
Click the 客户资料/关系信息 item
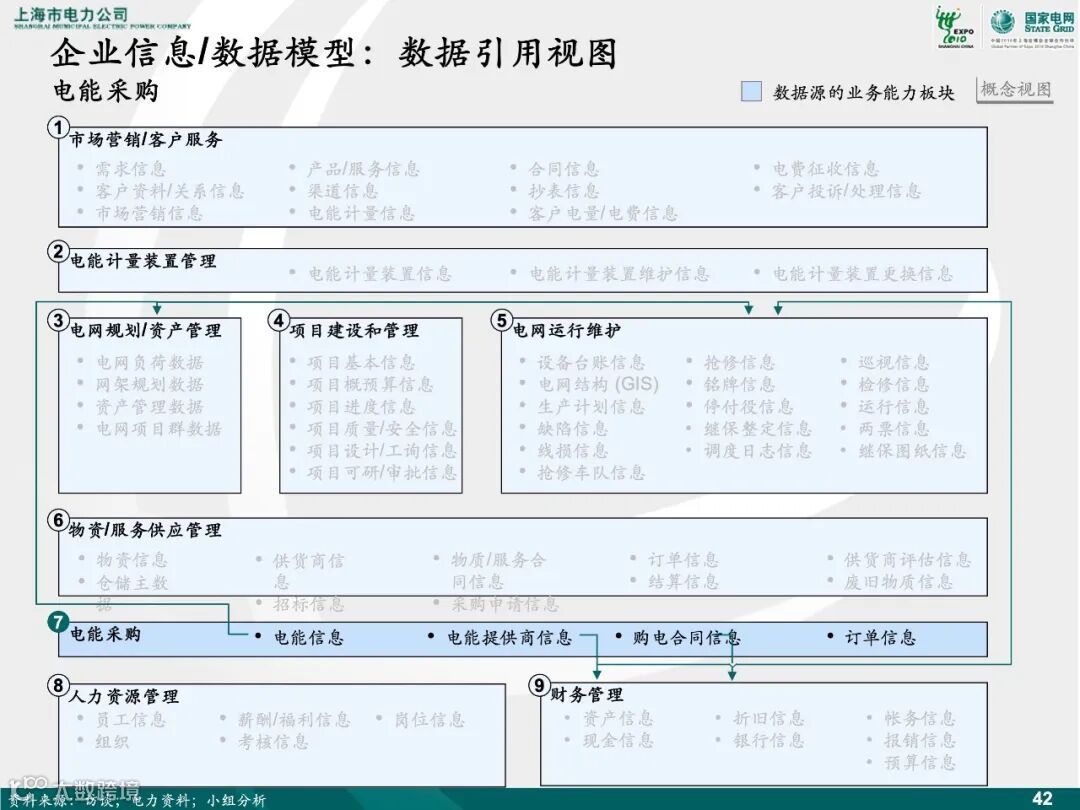tap(170, 191)
